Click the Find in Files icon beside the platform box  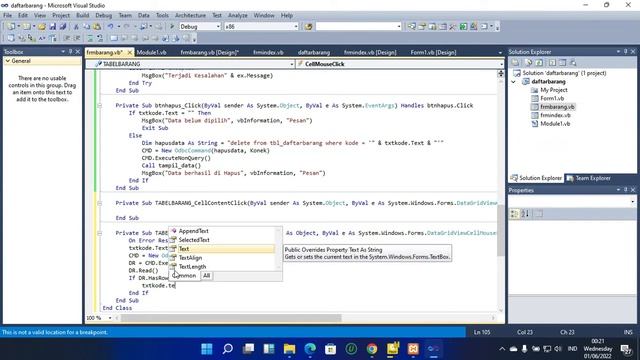pyautogui.click(x=309, y=27)
